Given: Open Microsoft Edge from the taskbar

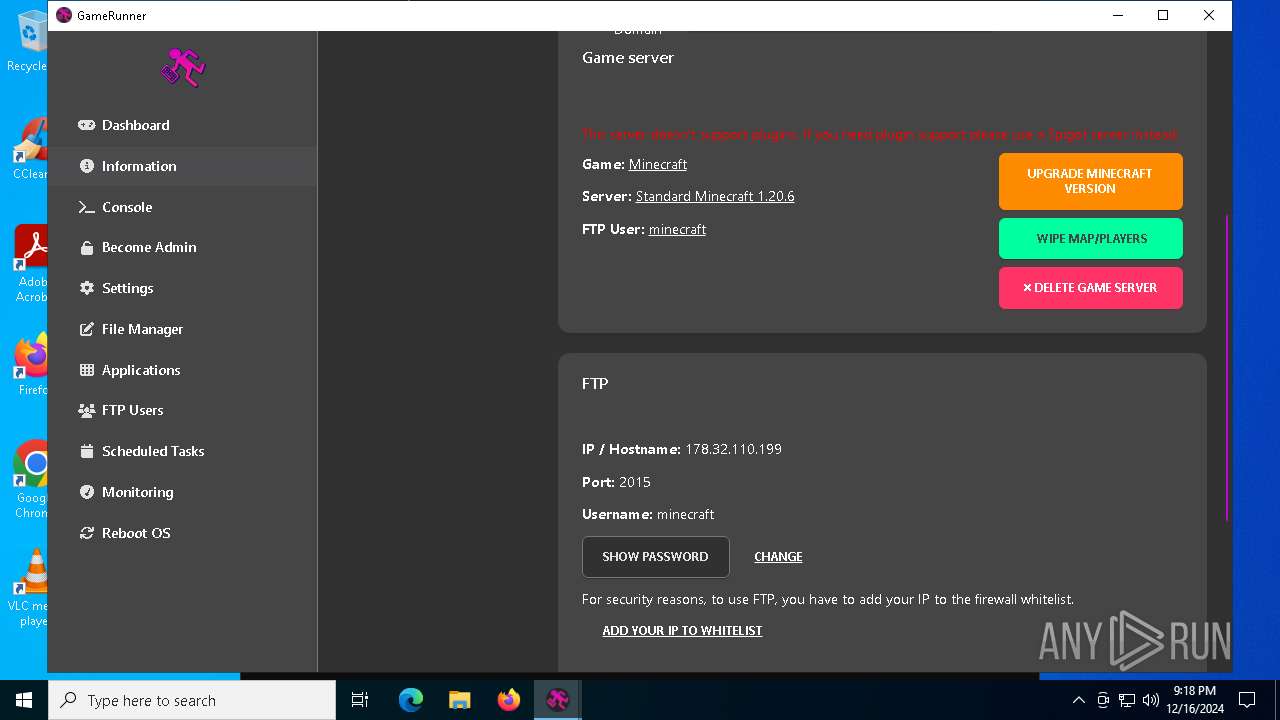Looking at the screenshot, I should point(411,700).
